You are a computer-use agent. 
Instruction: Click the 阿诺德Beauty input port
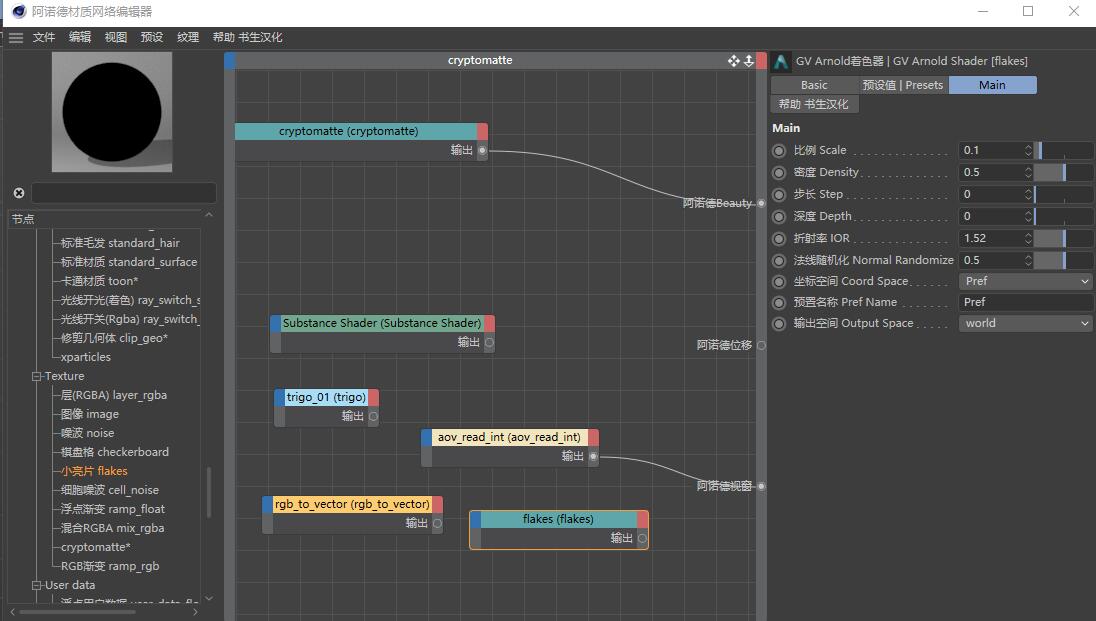[x=761, y=204]
